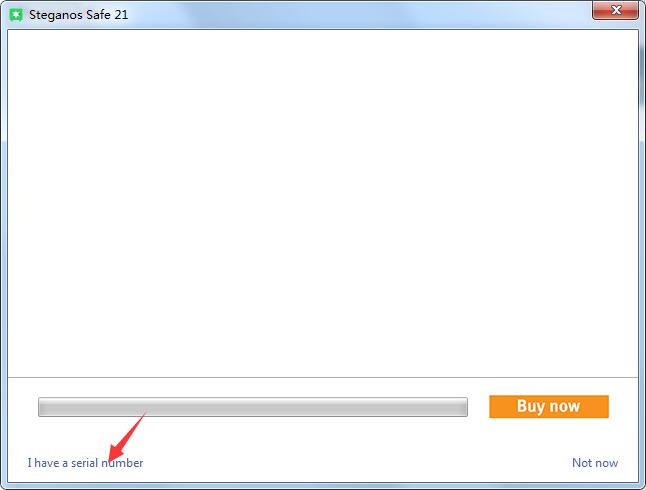This screenshot has width=646, height=490.
Task: Click the word serial in the bottom link
Action: tap(84, 463)
